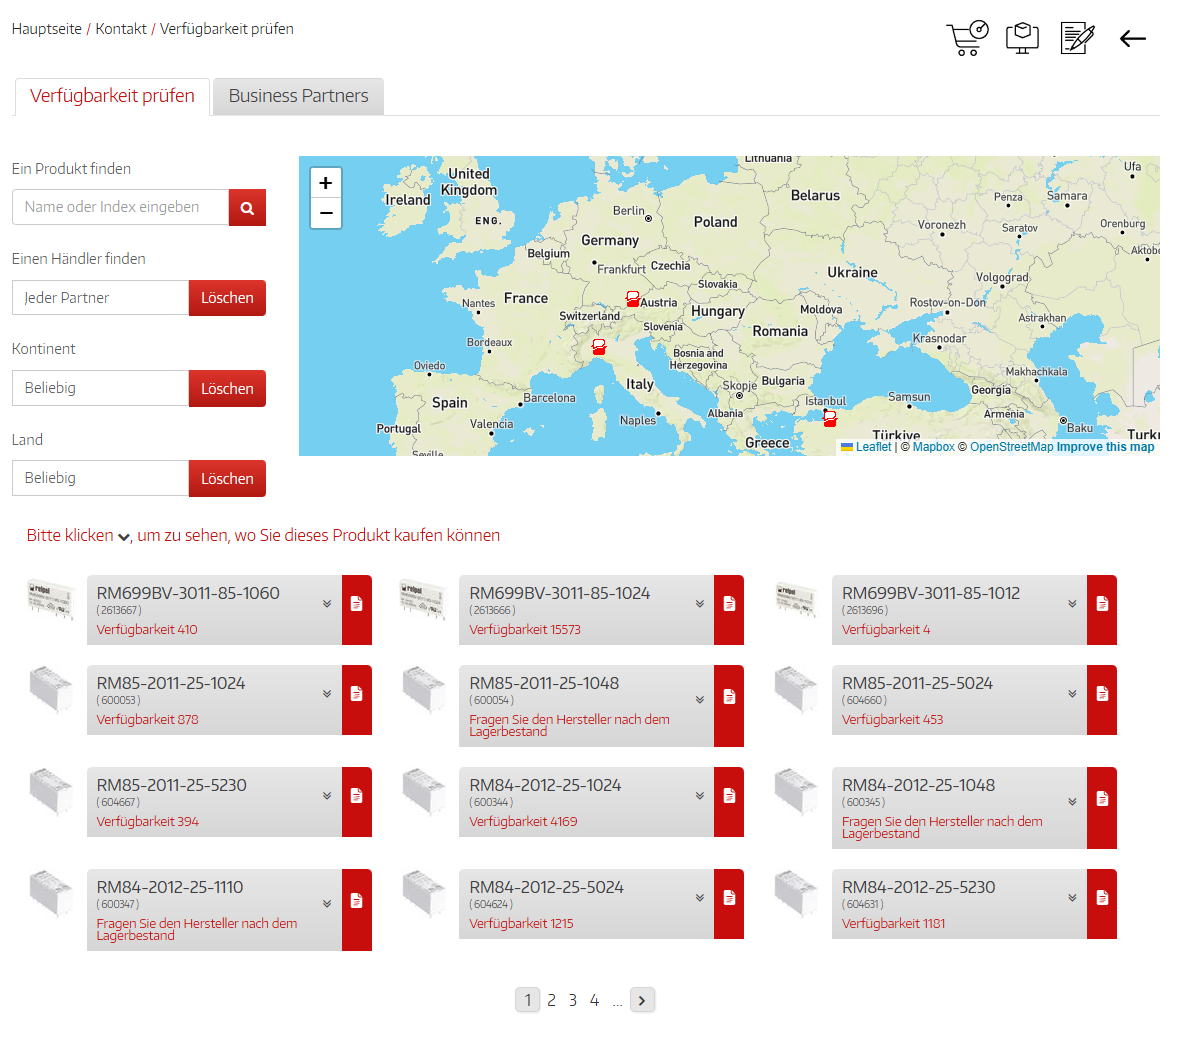Click the product name search input field
Image resolution: width=1177 pixels, height=1039 pixels.
(121, 207)
